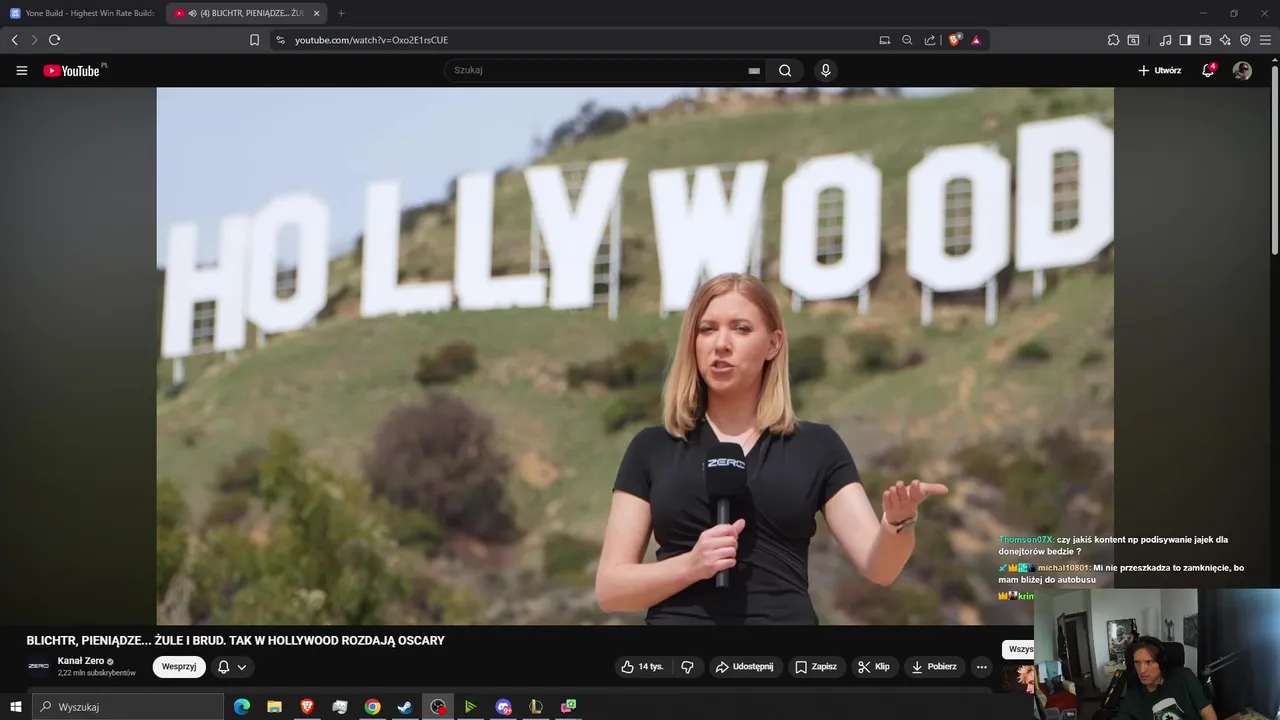Click the Wesprzyj join button
Image resolution: width=1280 pixels, height=720 pixels.
pos(179,667)
